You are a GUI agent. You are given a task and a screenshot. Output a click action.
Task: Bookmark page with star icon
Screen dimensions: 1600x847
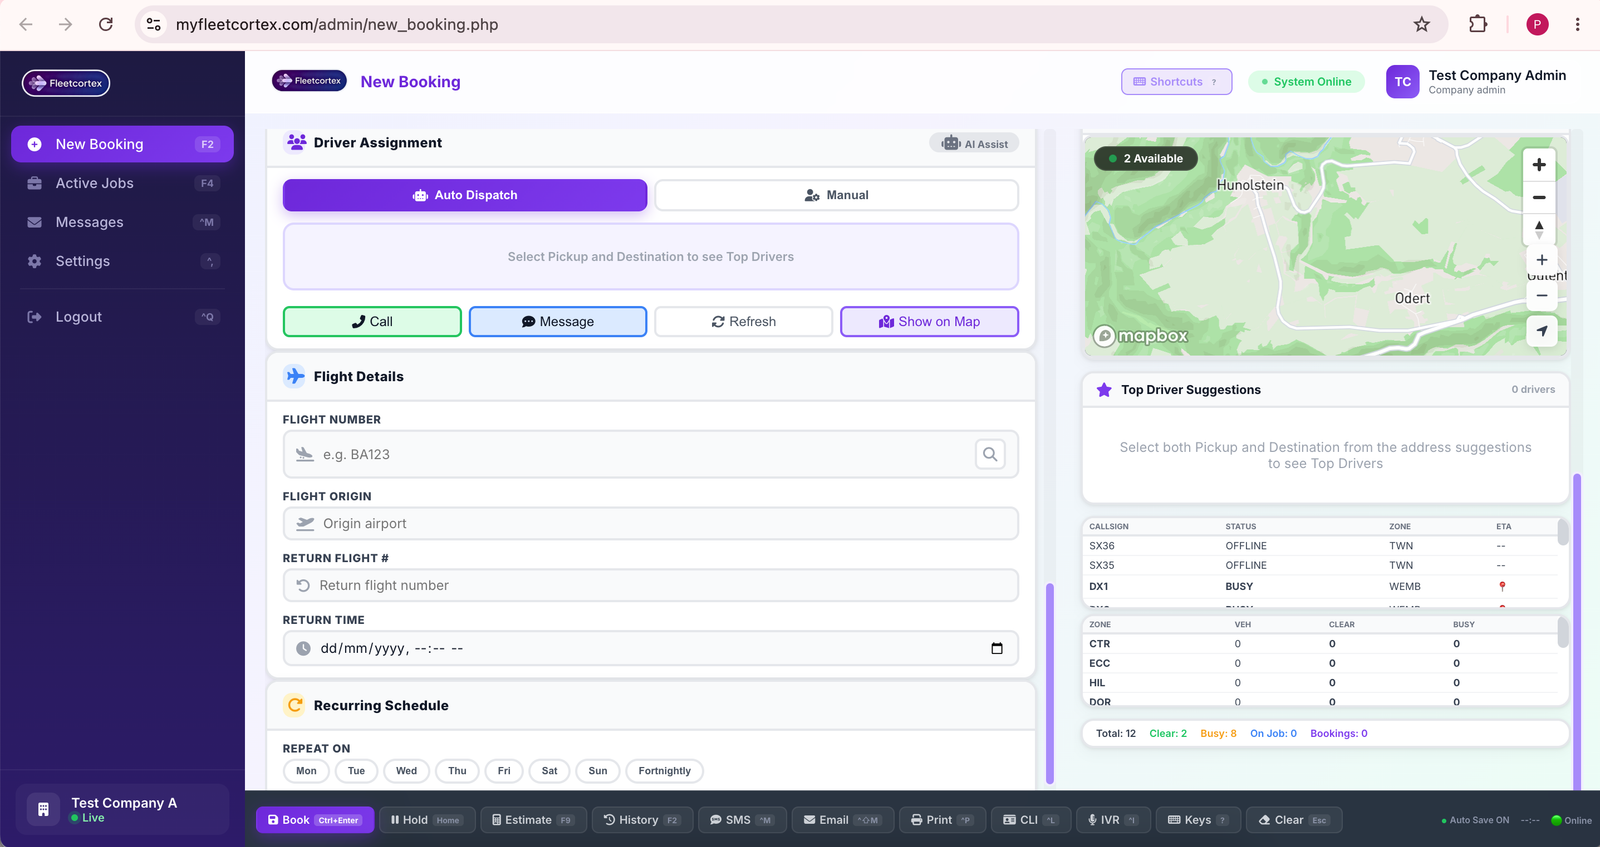1421,24
